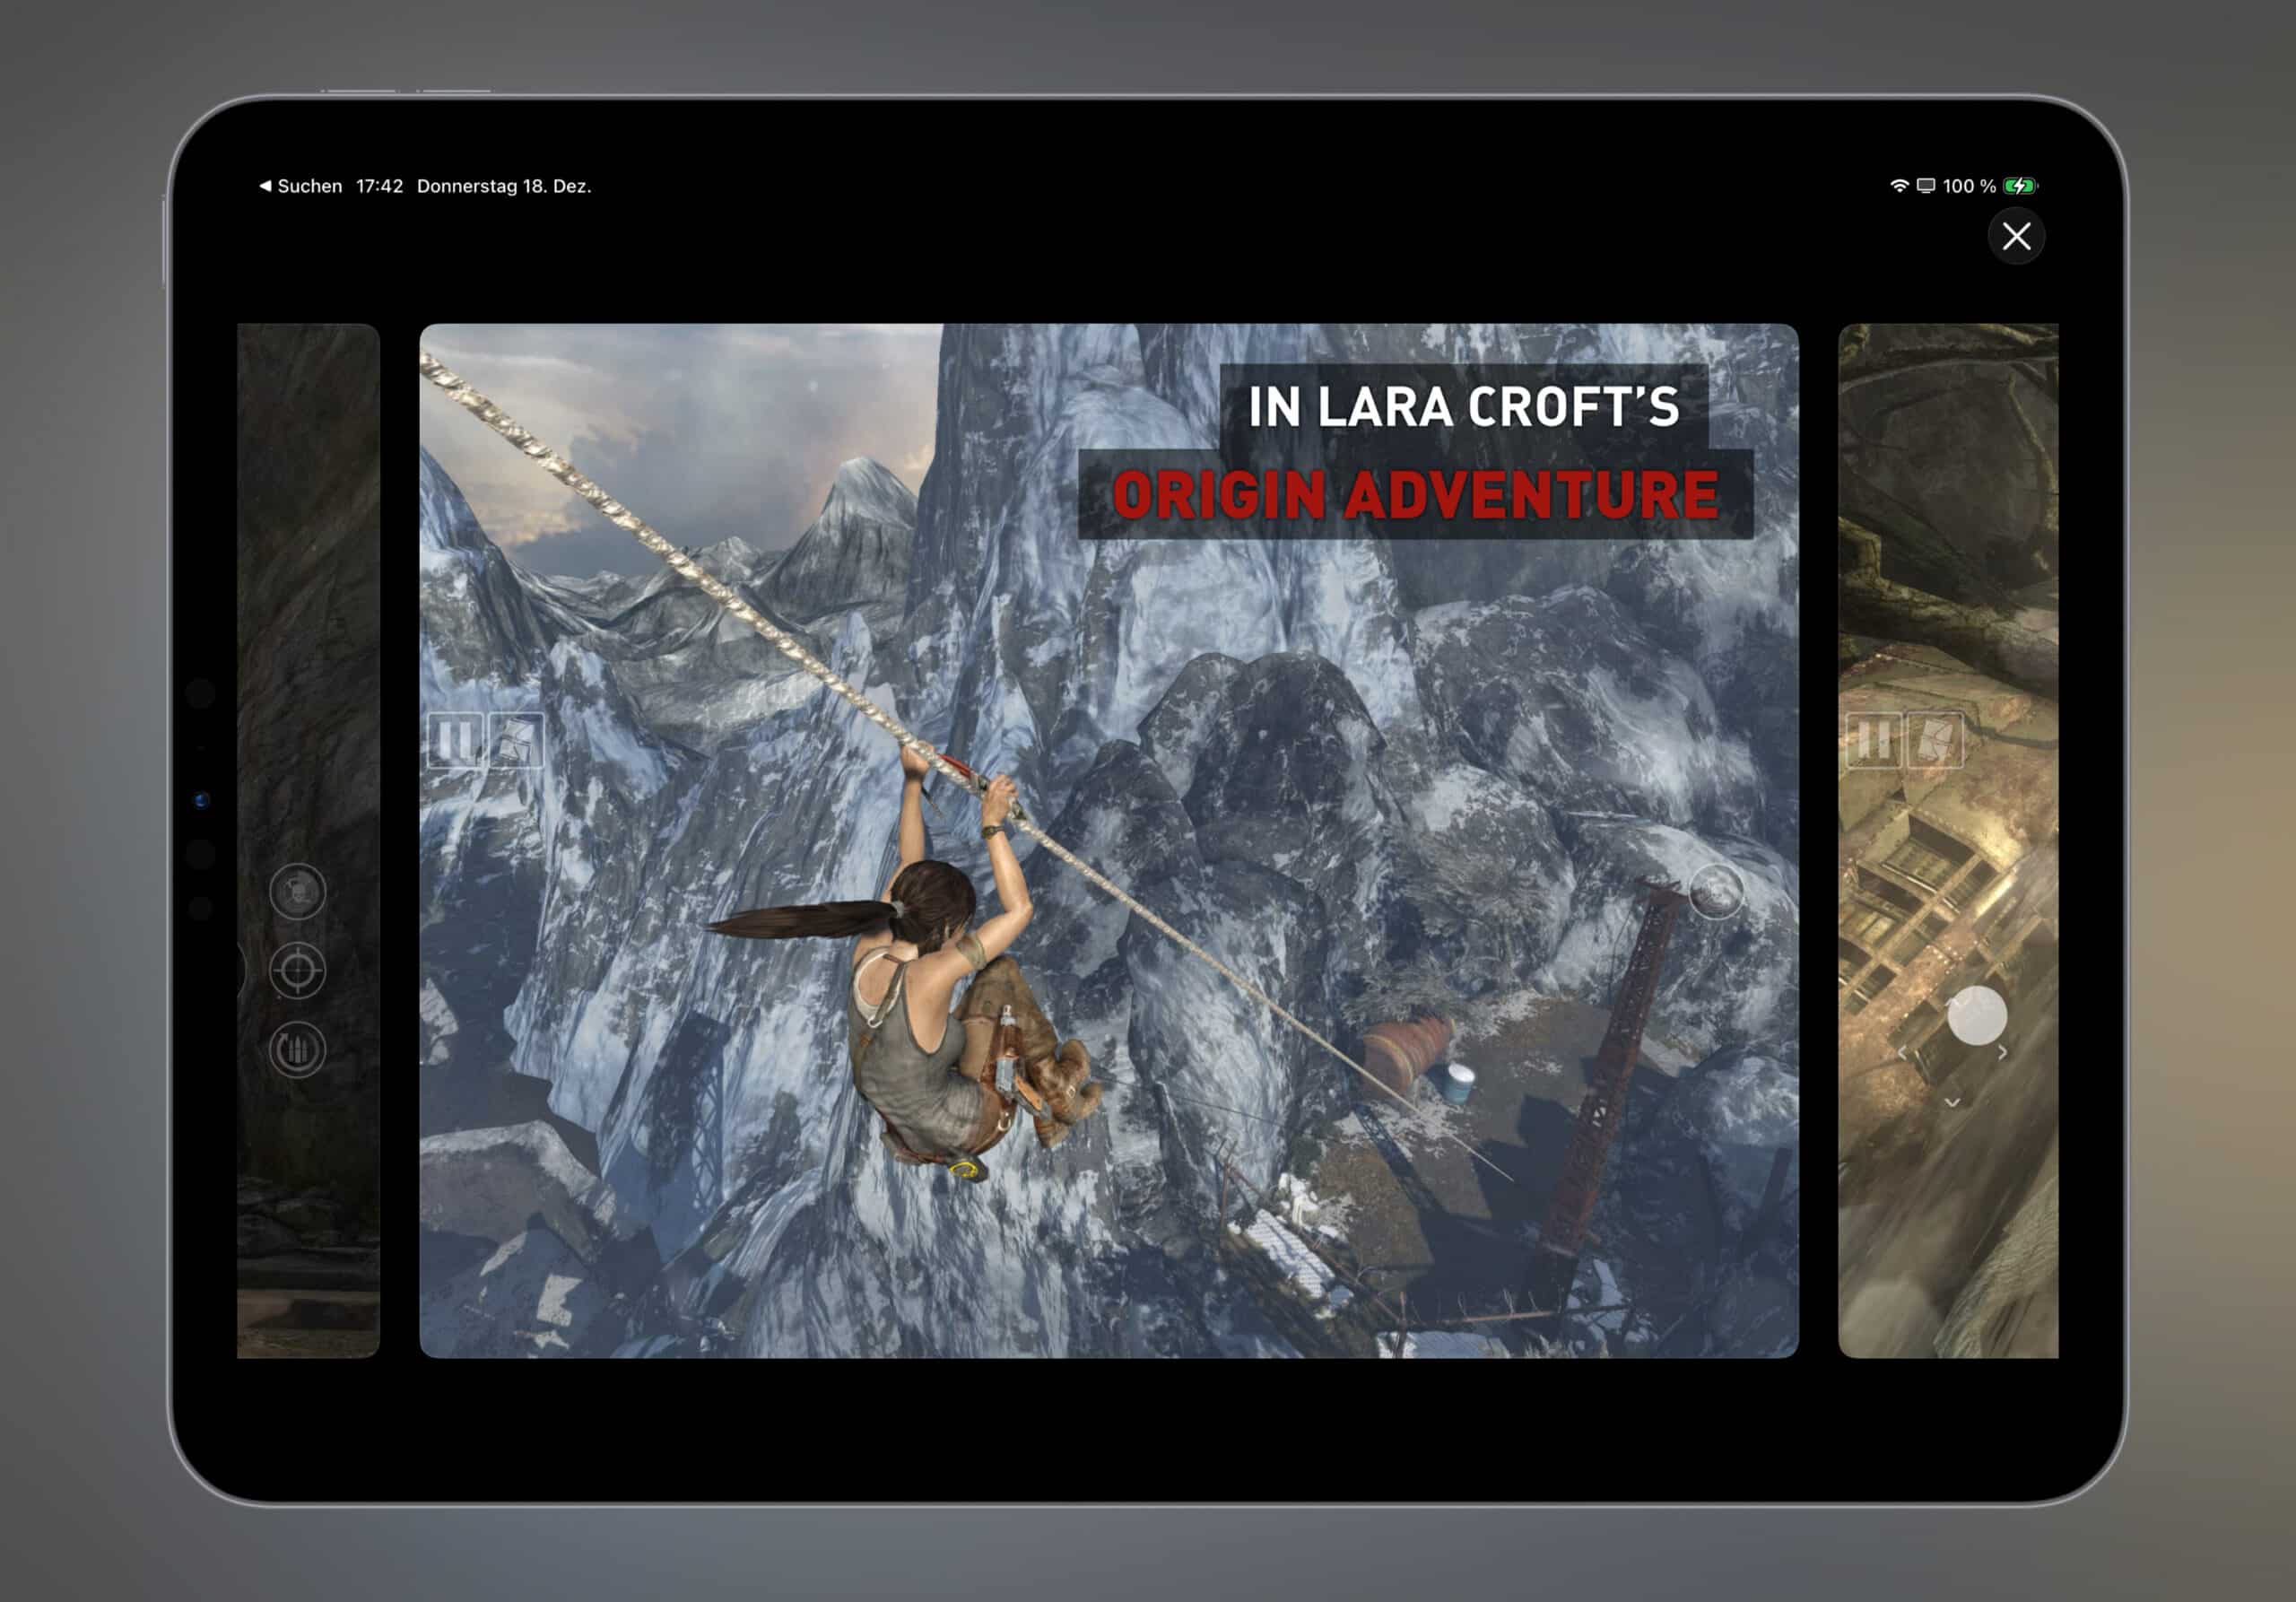
Task: Tap the down chevron under the joystick
Action: point(1953,1104)
